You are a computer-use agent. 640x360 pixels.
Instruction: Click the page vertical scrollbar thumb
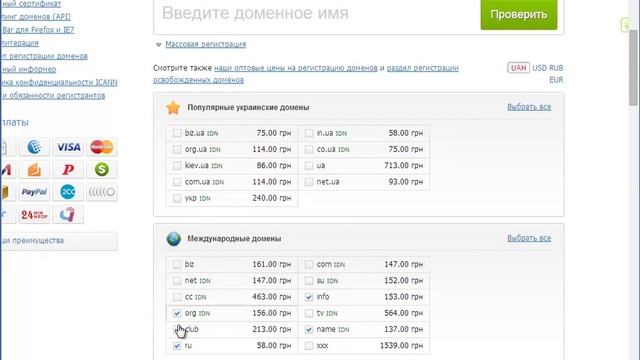coord(633,67)
